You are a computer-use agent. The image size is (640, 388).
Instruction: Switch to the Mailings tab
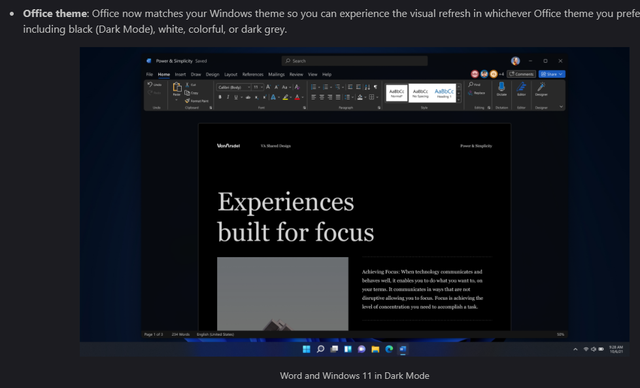(276, 74)
